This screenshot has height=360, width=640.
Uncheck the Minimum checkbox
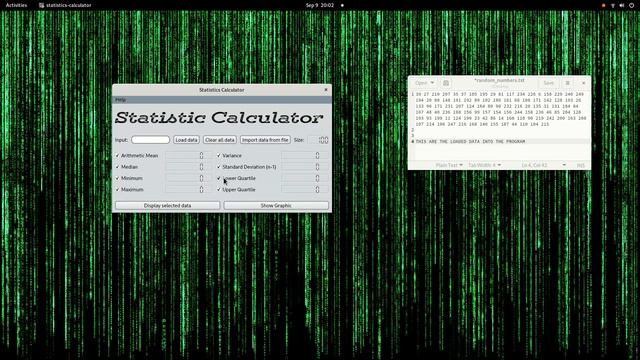[118, 178]
